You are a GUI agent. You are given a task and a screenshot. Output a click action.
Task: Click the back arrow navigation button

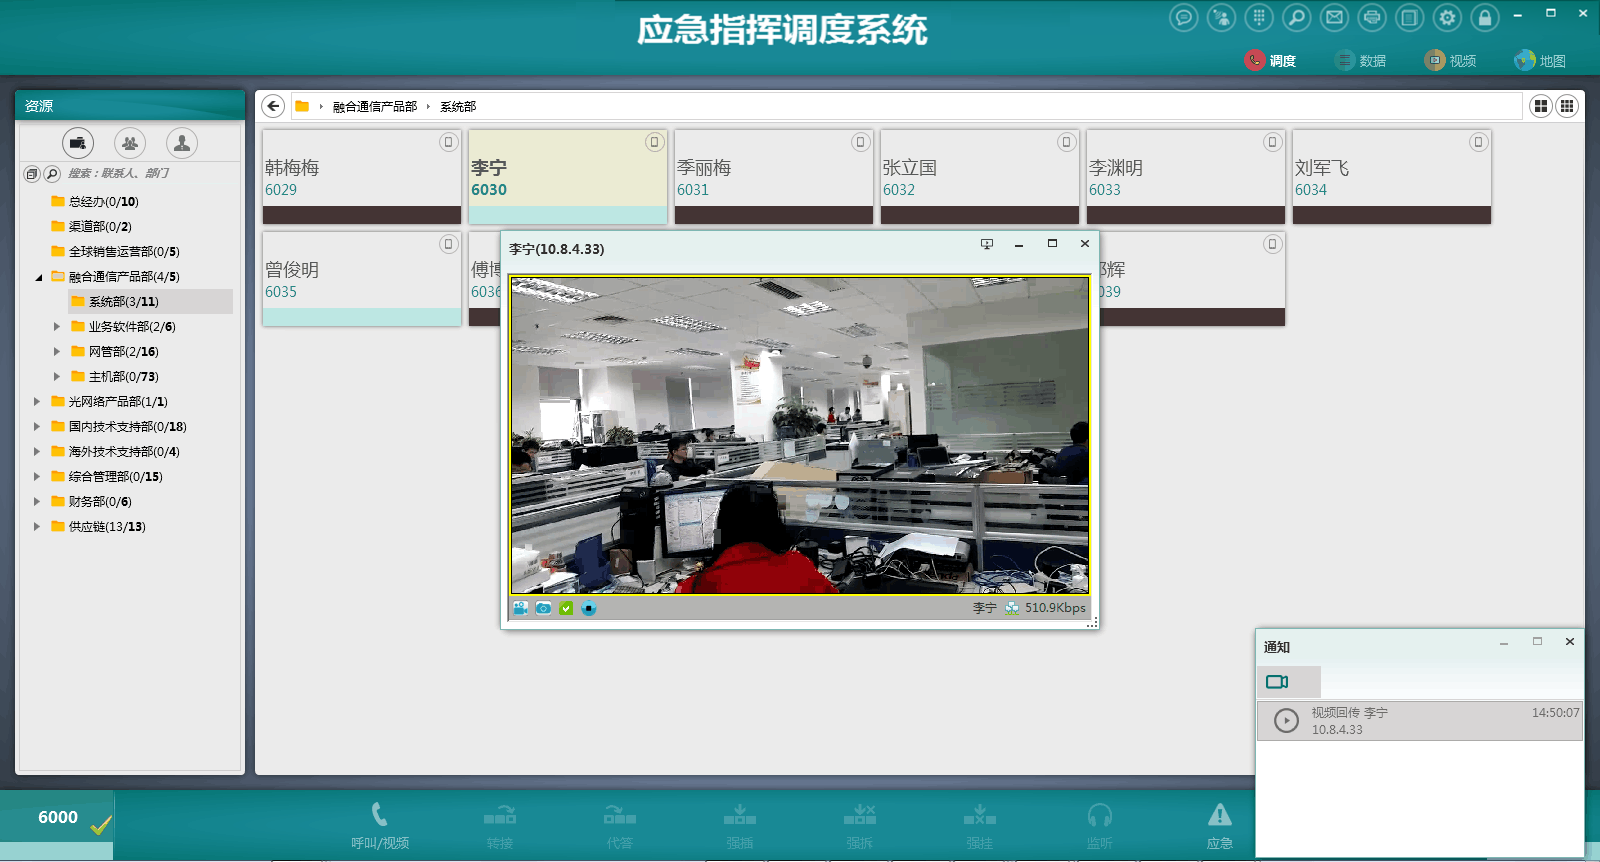(x=273, y=106)
